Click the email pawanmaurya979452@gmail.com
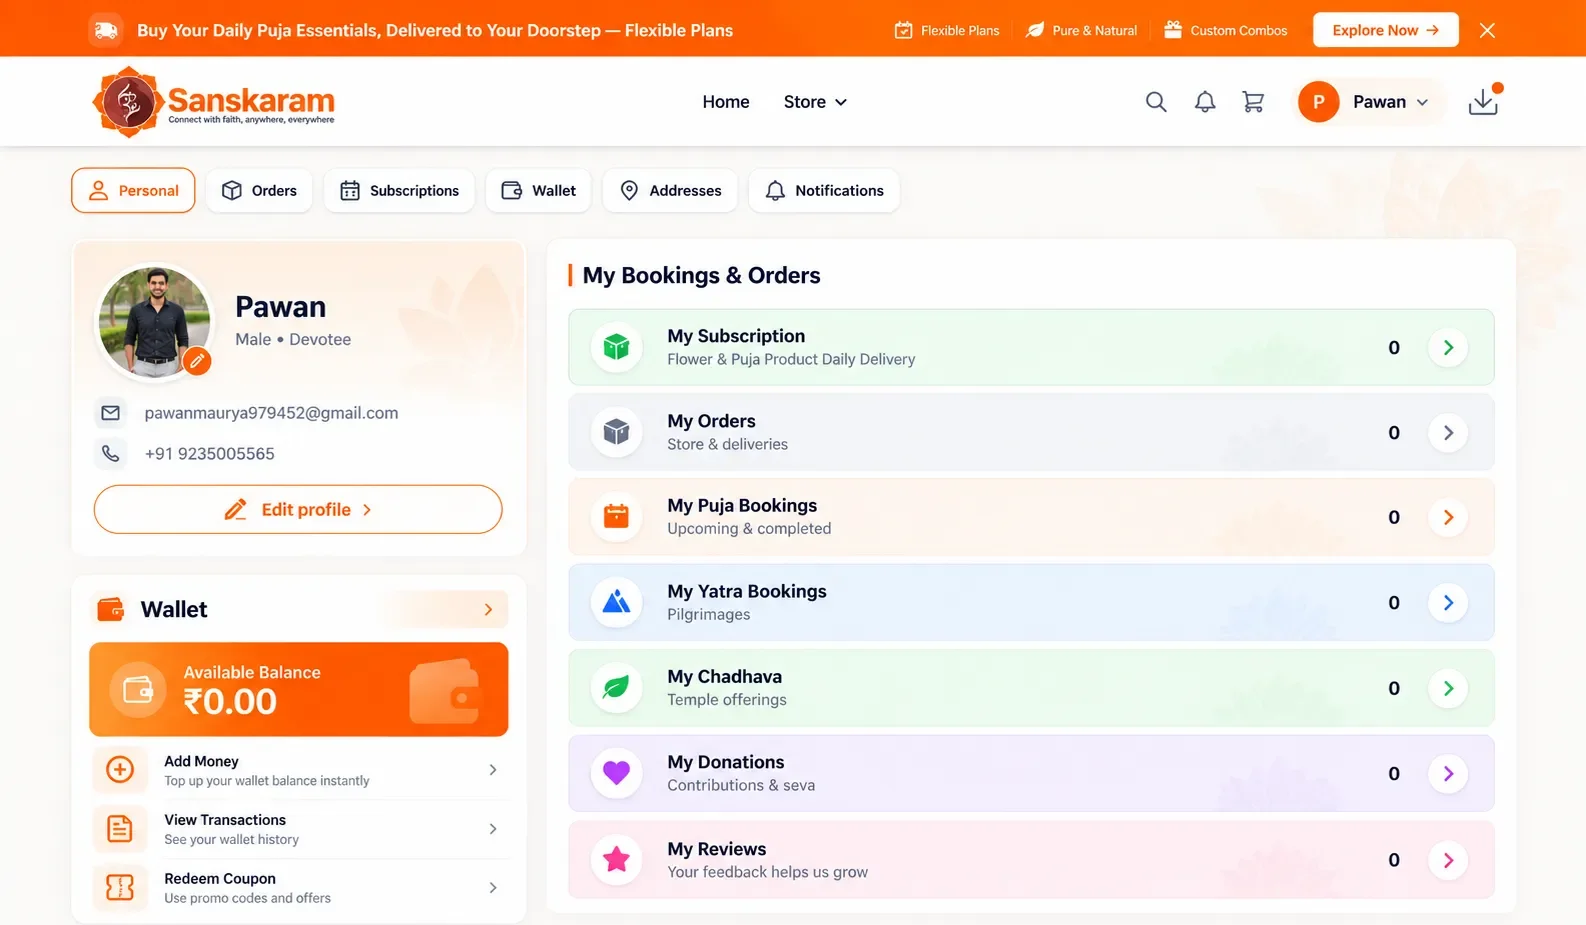The width and height of the screenshot is (1586, 925). tap(271, 413)
